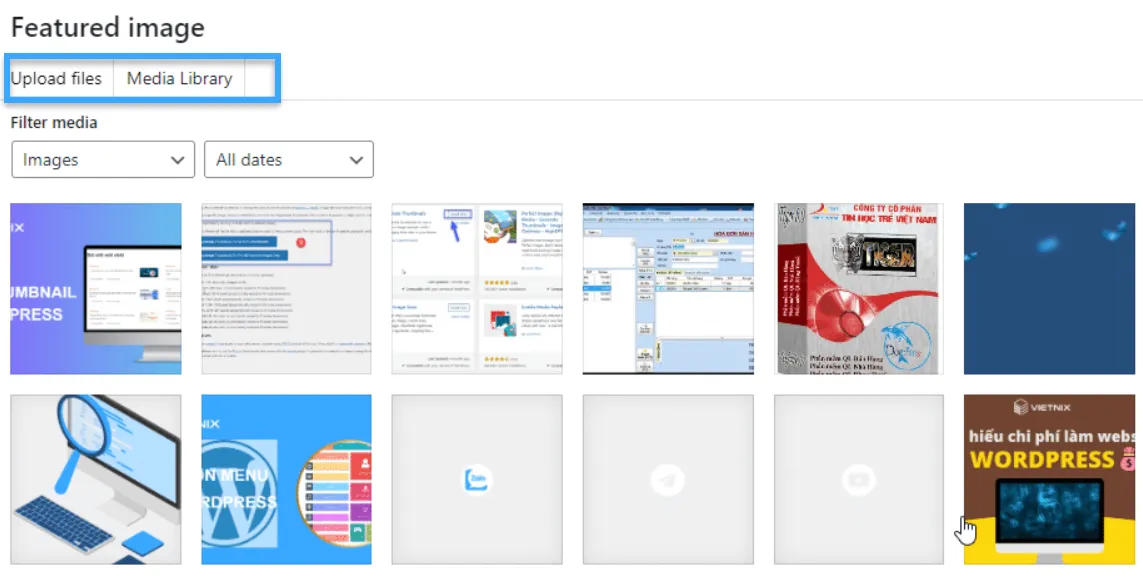The height and width of the screenshot is (579, 1143).
Task: Pick the plugin cards thumbnail with blue arrow
Action: [477, 289]
